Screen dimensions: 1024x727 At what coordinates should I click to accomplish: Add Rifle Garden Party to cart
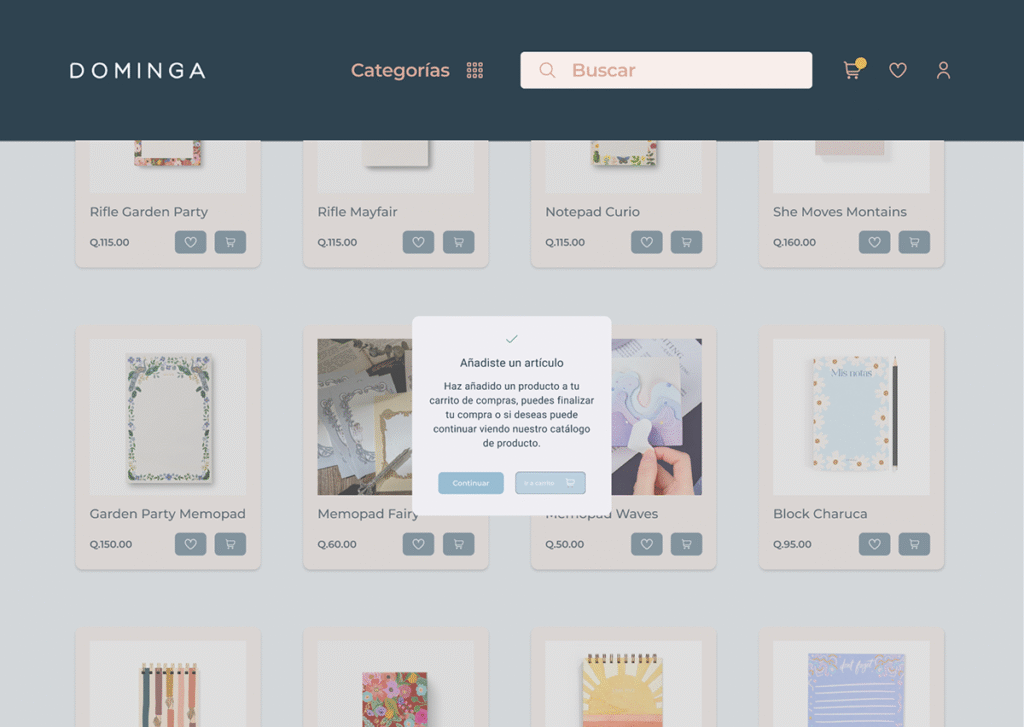pos(231,242)
